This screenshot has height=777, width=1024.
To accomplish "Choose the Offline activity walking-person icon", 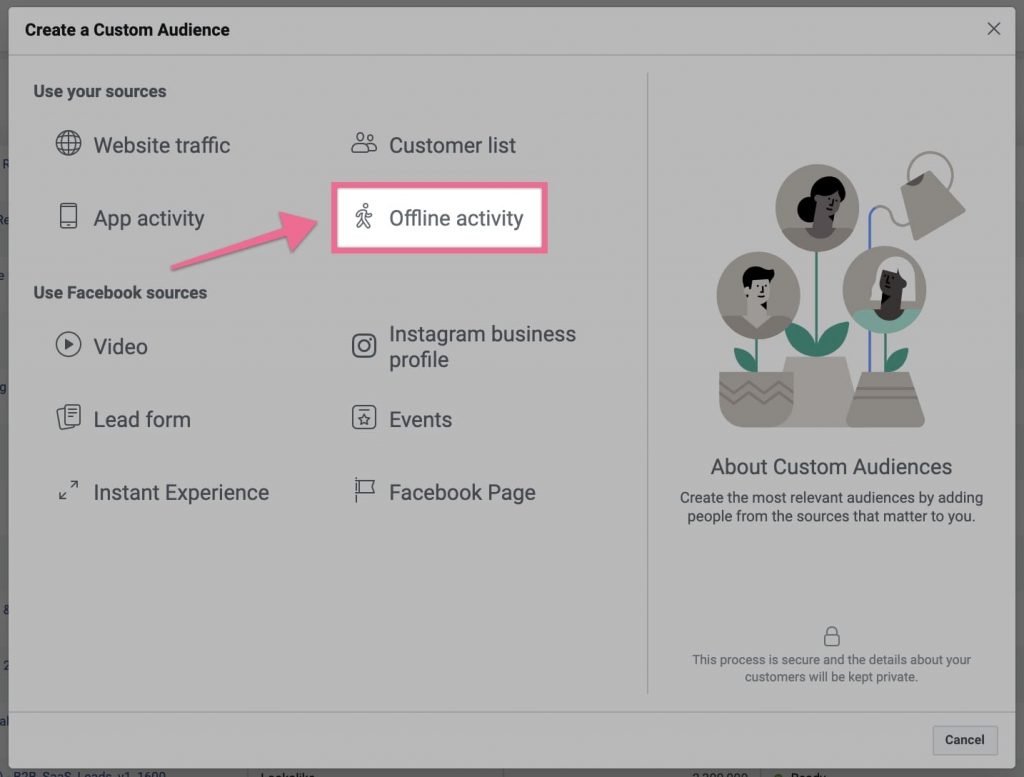I will coord(366,217).
